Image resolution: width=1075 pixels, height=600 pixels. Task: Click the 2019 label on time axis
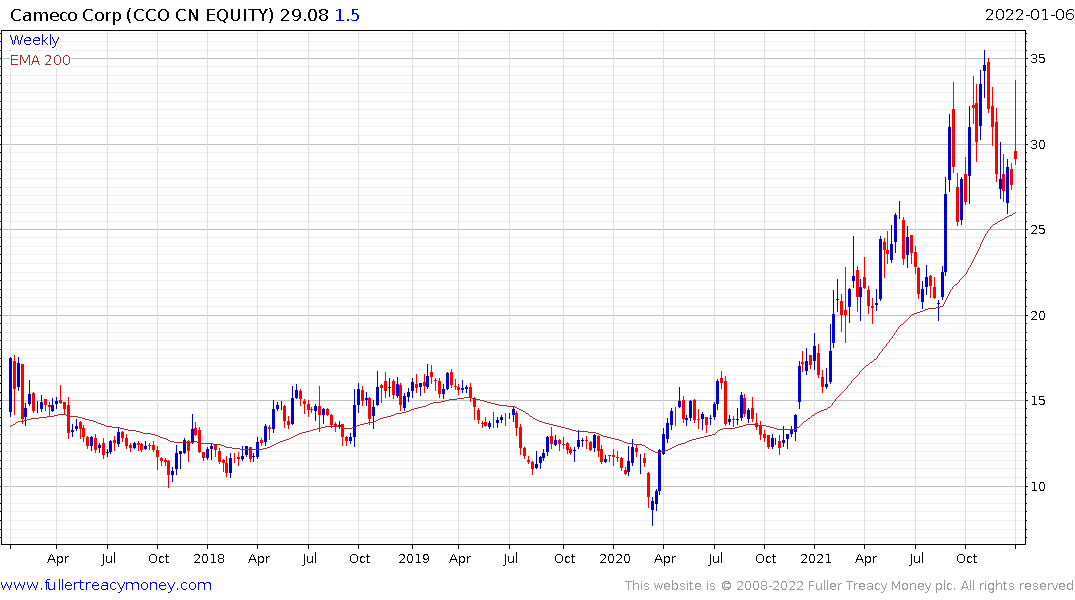point(412,558)
